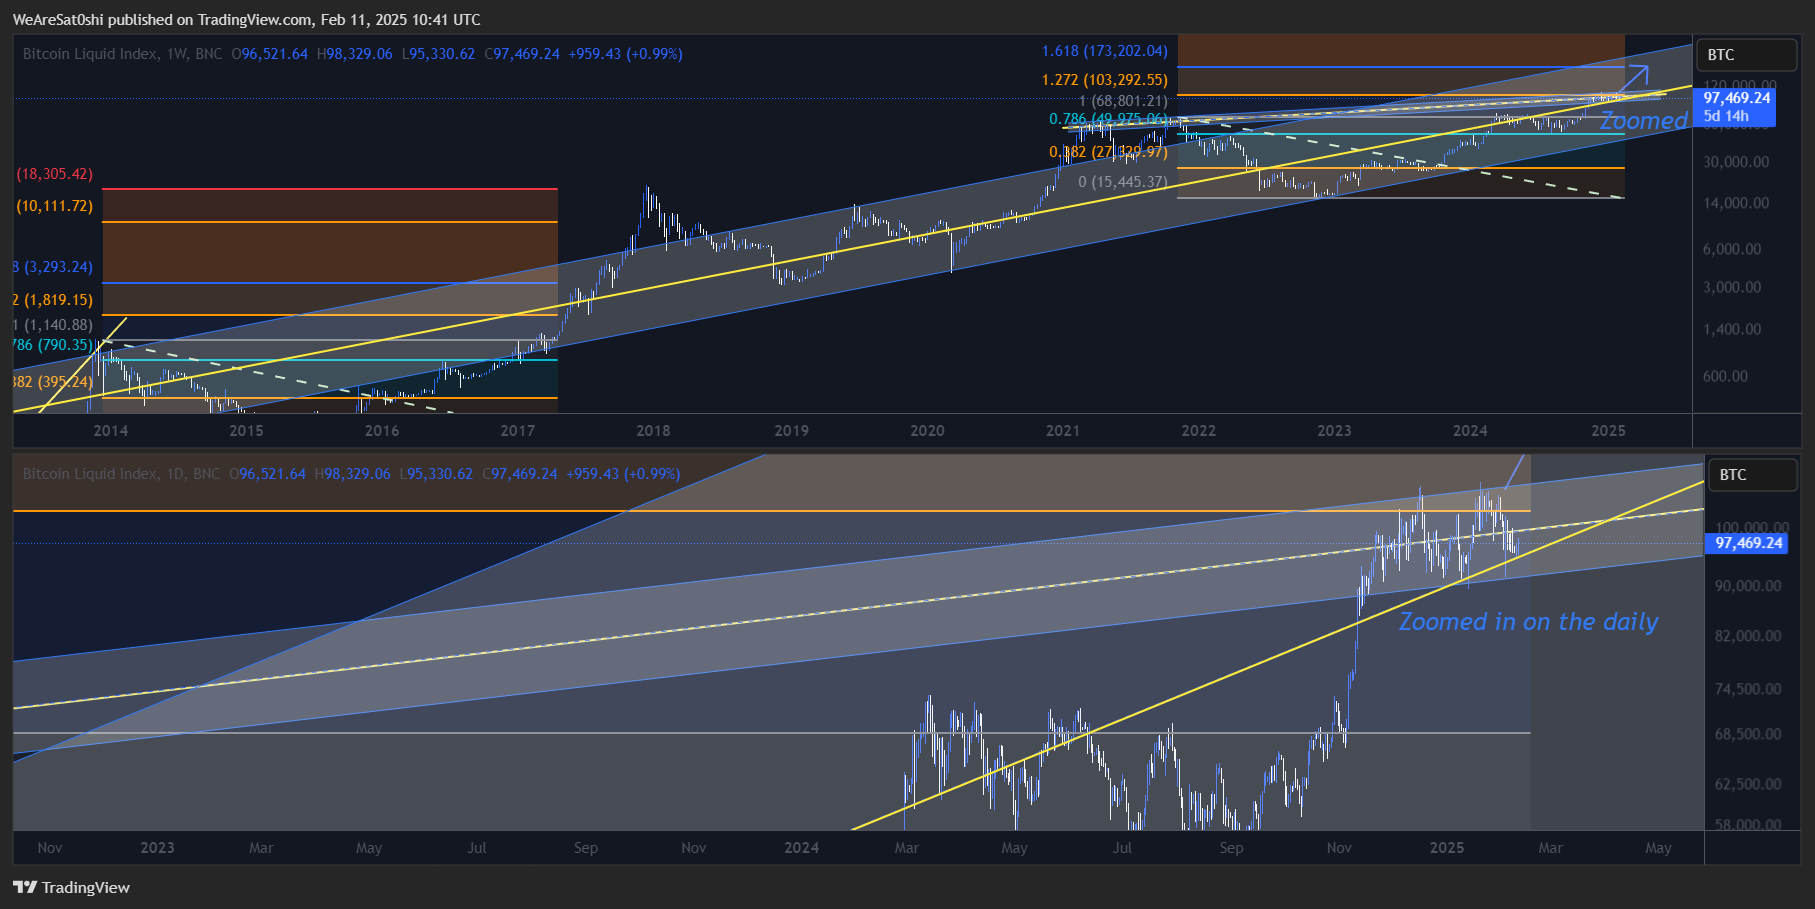The height and width of the screenshot is (909, 1815).
Task: Click the 2017 year label
Action: point(518,431)
